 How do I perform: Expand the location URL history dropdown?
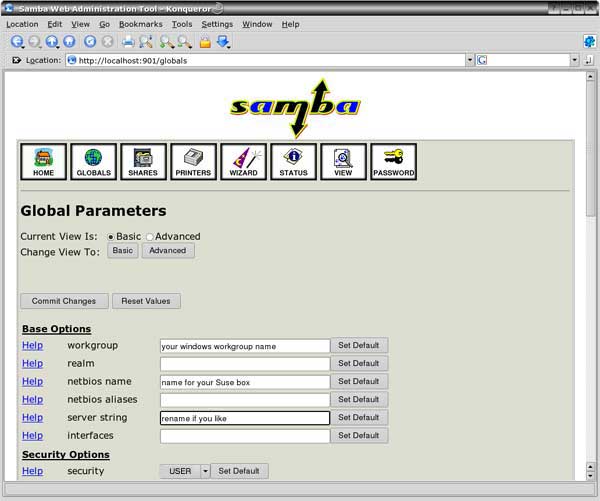pos(470,60)
